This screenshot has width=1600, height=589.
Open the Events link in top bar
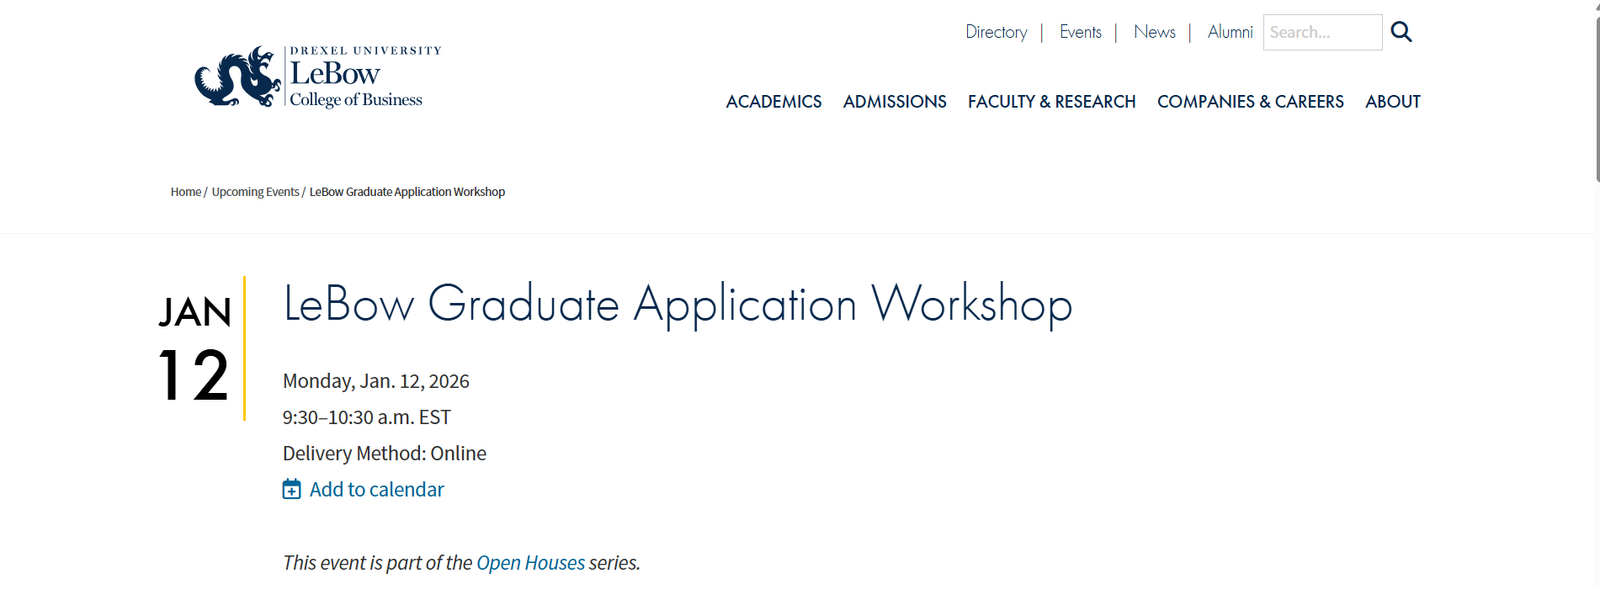tap(1080, 32)
